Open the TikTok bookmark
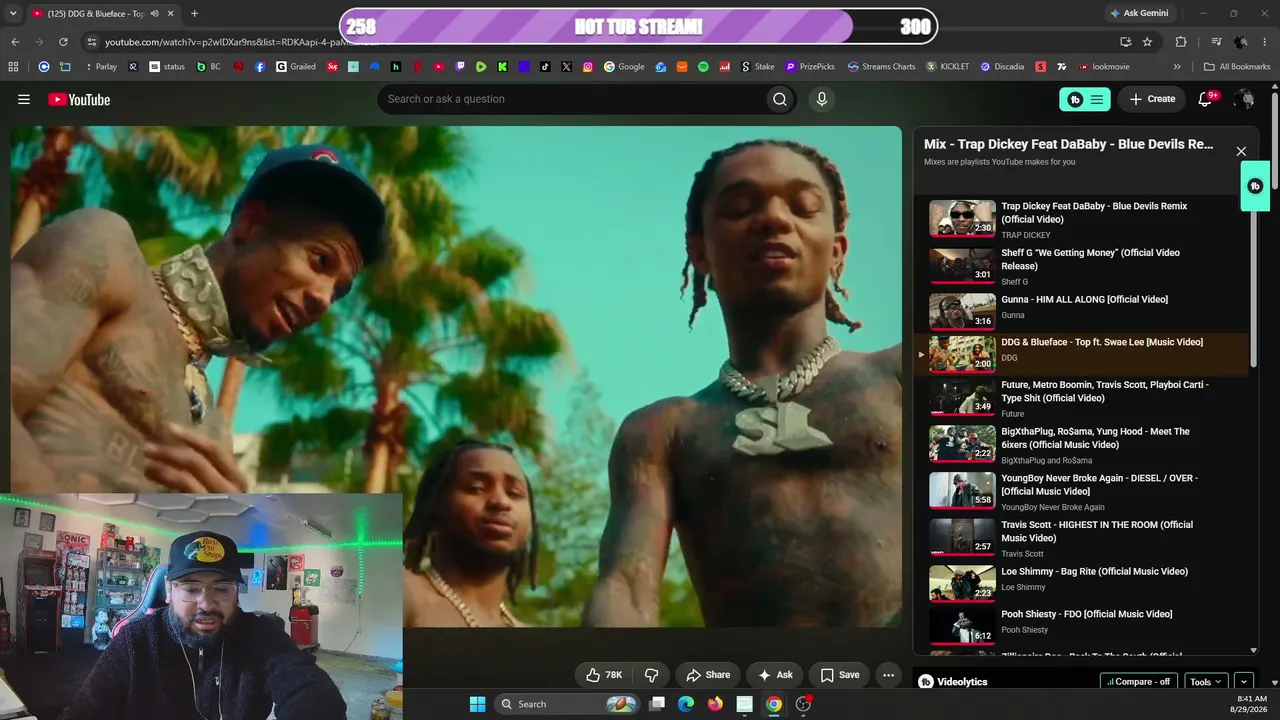Screen dimensions: 1280x720 pyautogui.click(x=545, y=67)
